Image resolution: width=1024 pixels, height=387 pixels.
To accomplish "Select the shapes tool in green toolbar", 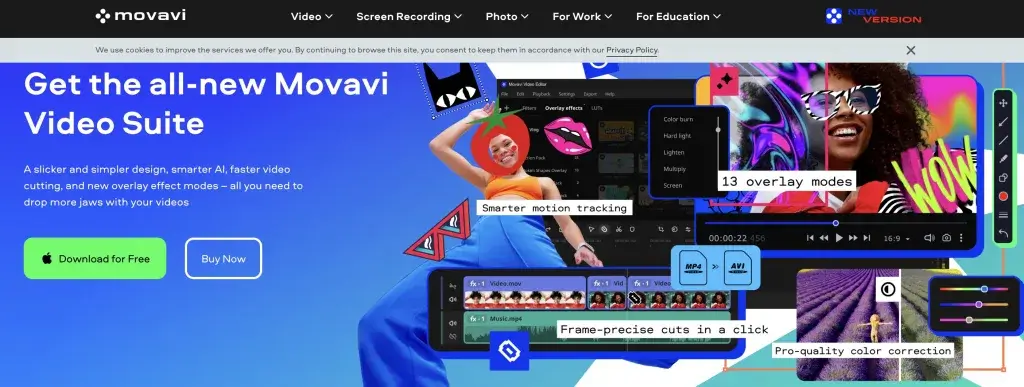I will (1004, 178).
